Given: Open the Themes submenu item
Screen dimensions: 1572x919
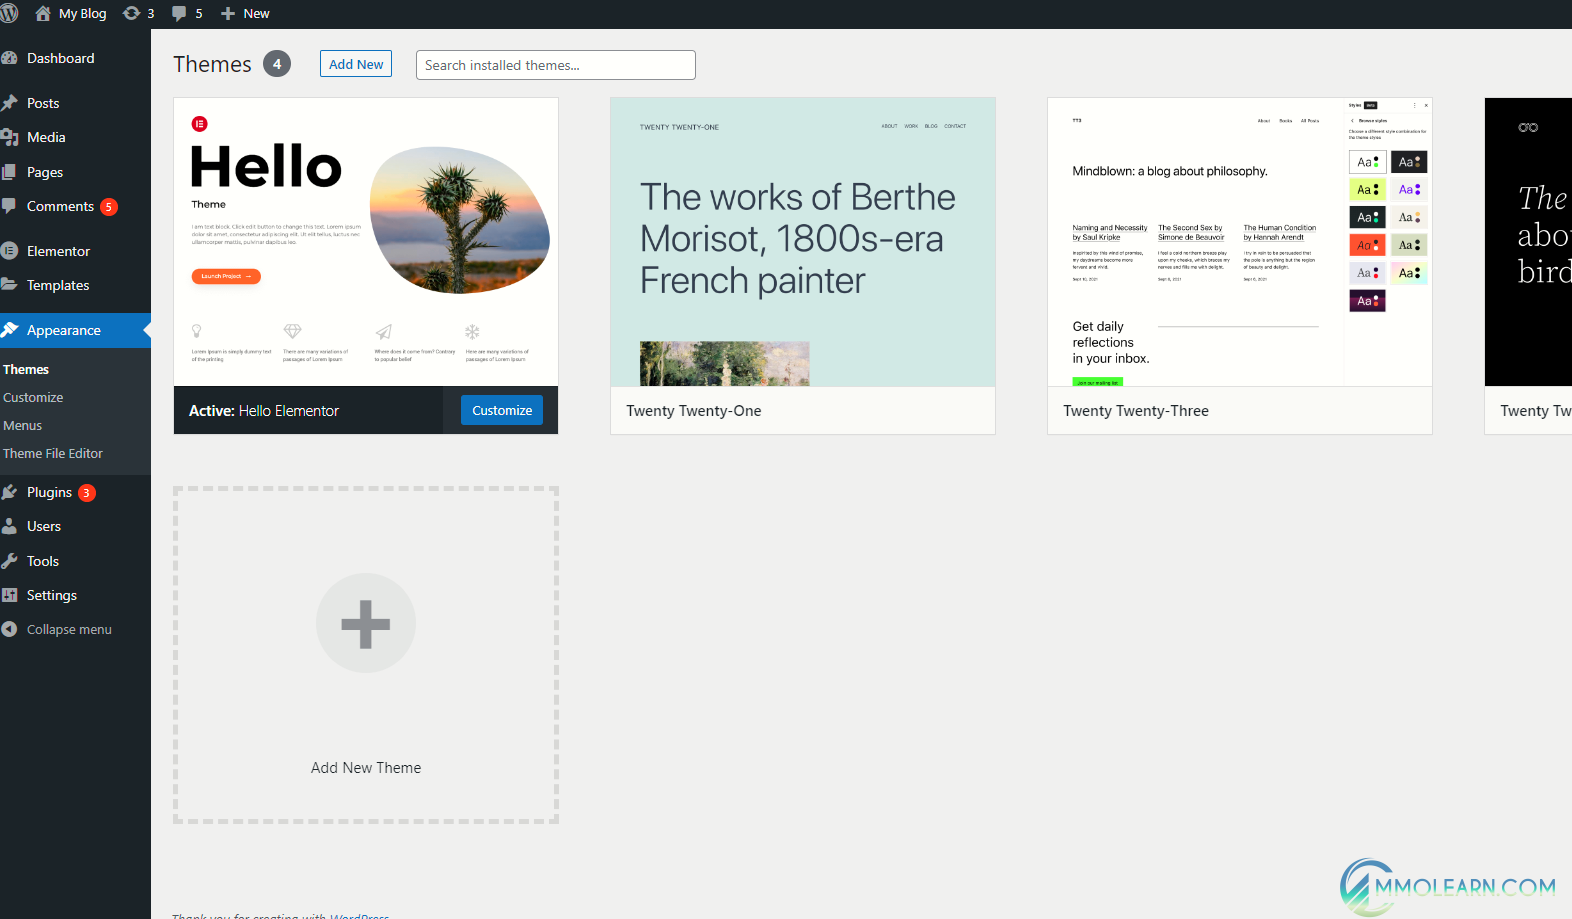Looking at the screenshot, I should pos(26,369).
